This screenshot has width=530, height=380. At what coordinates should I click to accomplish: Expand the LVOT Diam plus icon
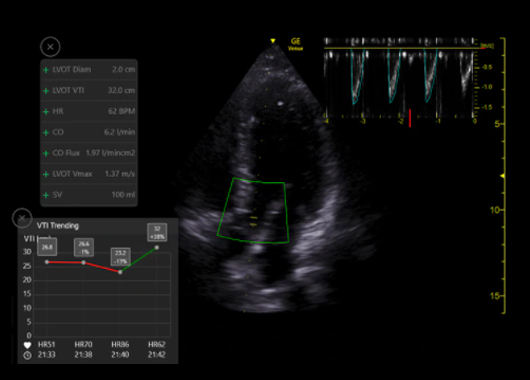pyautogui.click(x=46, y=70)
